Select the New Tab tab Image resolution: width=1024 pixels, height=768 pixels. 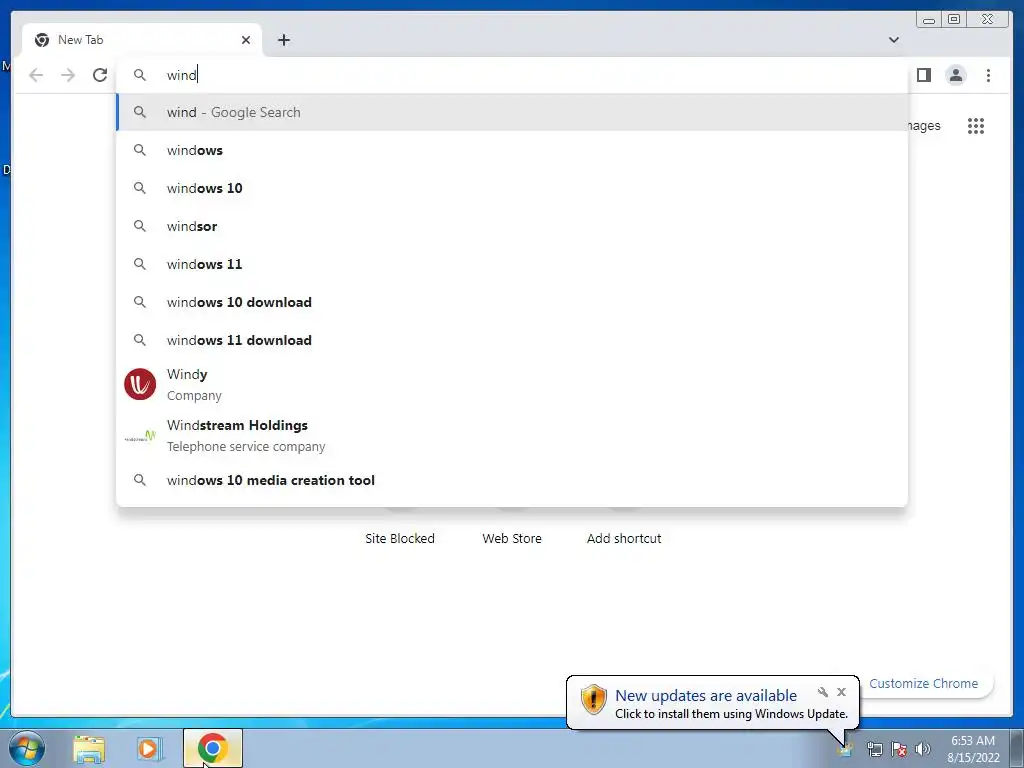[142, 40]
